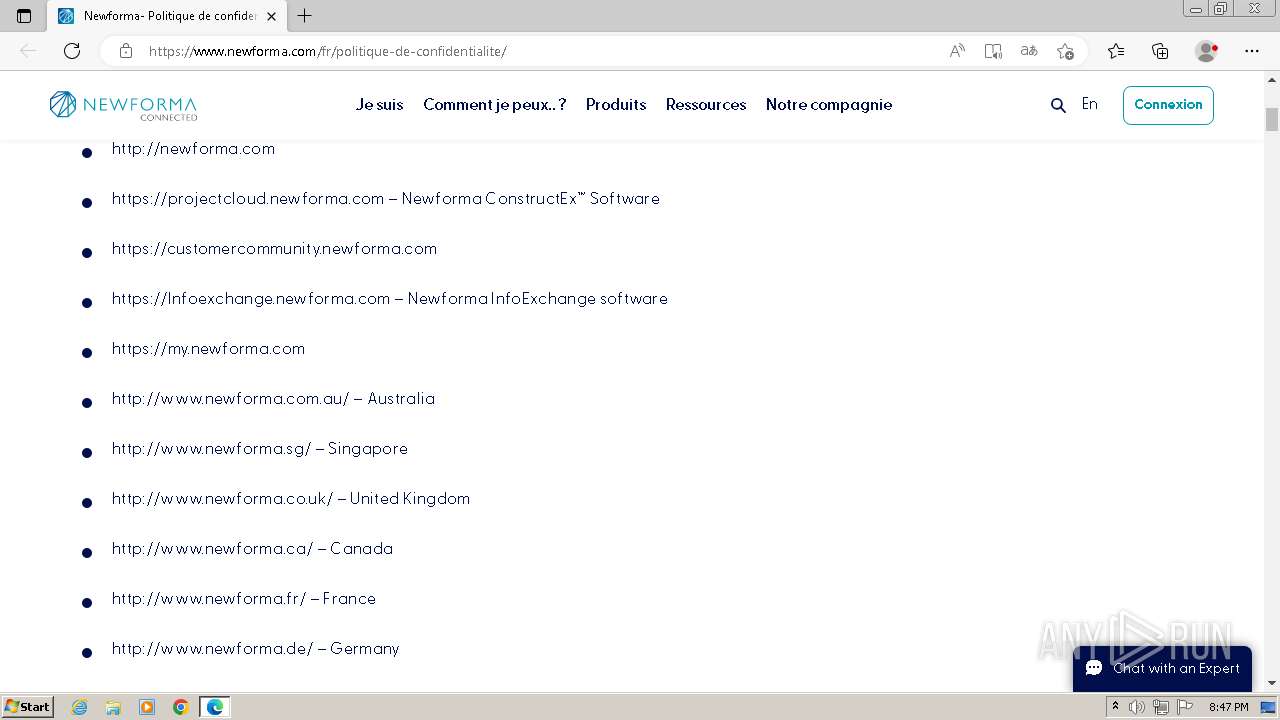Viewport: 1280px width, 720px height.
Task: Click the Windows Start button
Action: point(28,707)
